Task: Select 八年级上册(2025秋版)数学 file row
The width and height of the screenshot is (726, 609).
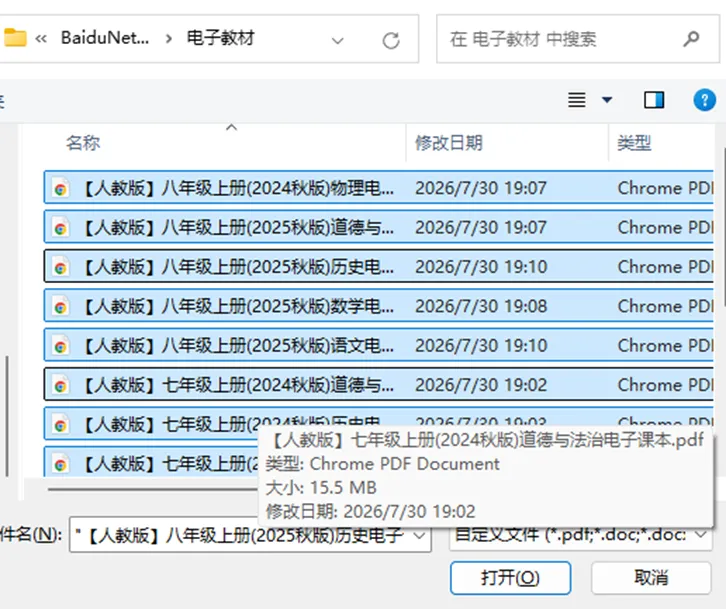Action: [x=378, y=306]
